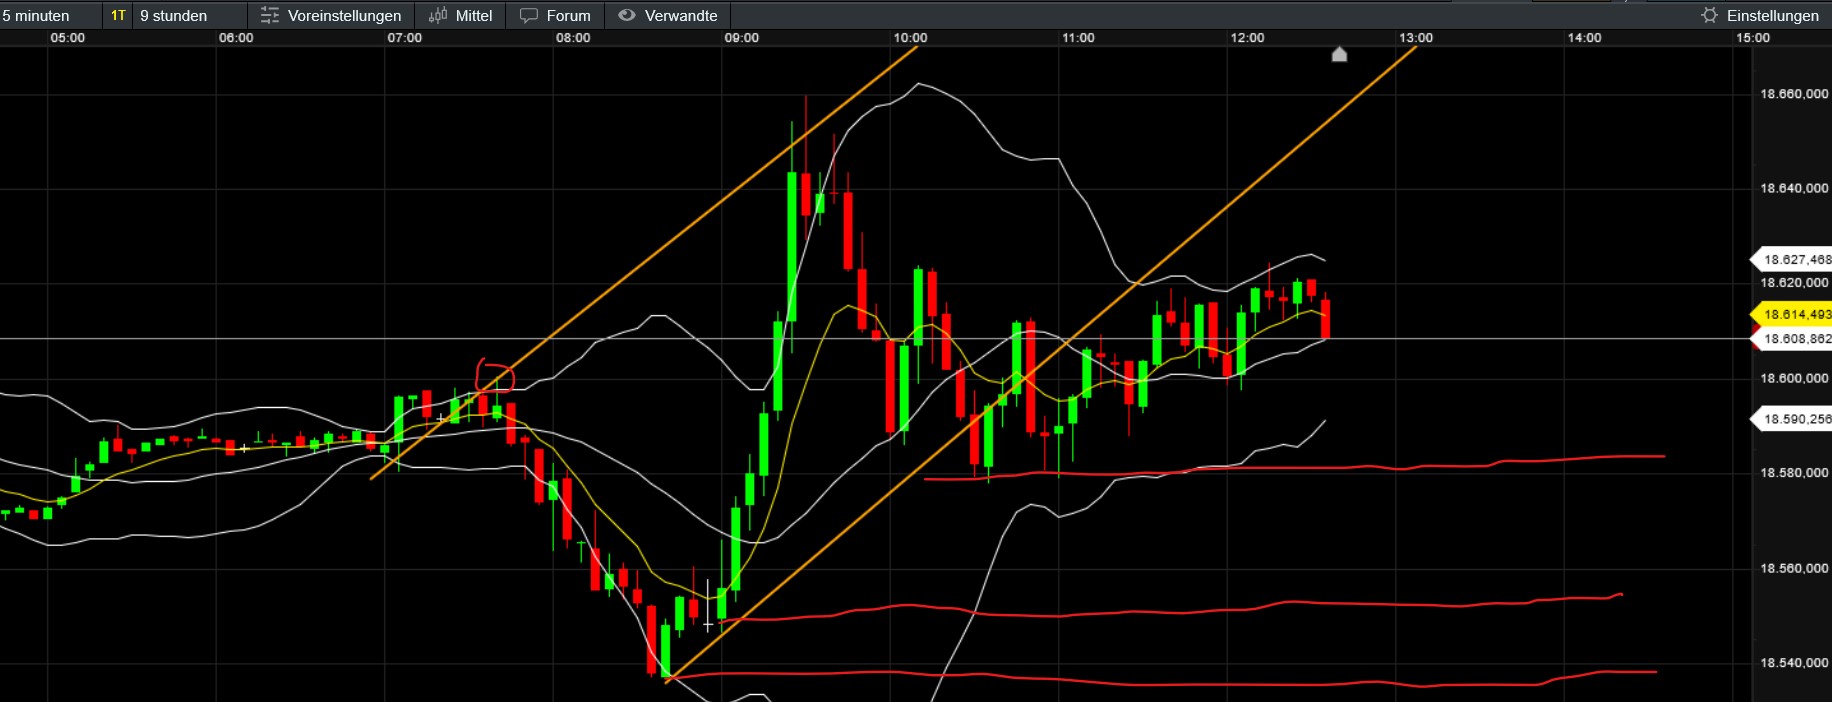Open Einstellungen chart settings

tap(1760, 15)
